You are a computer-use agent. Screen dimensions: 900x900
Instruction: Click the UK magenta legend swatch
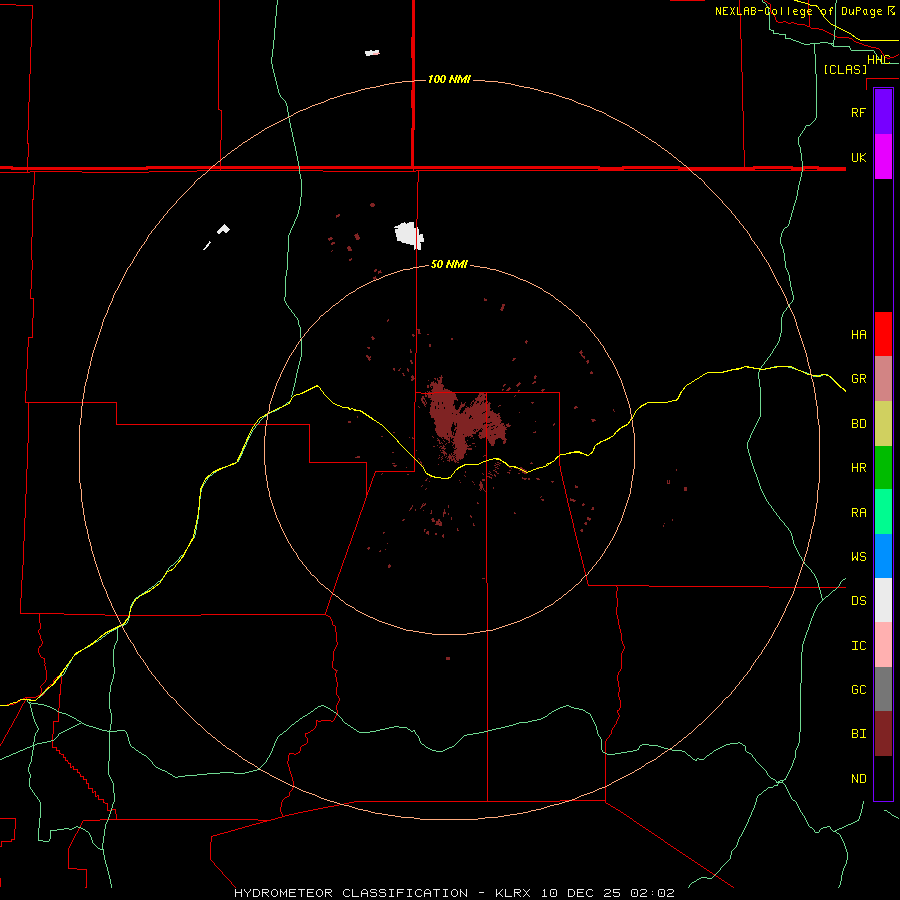coord(883,157)
